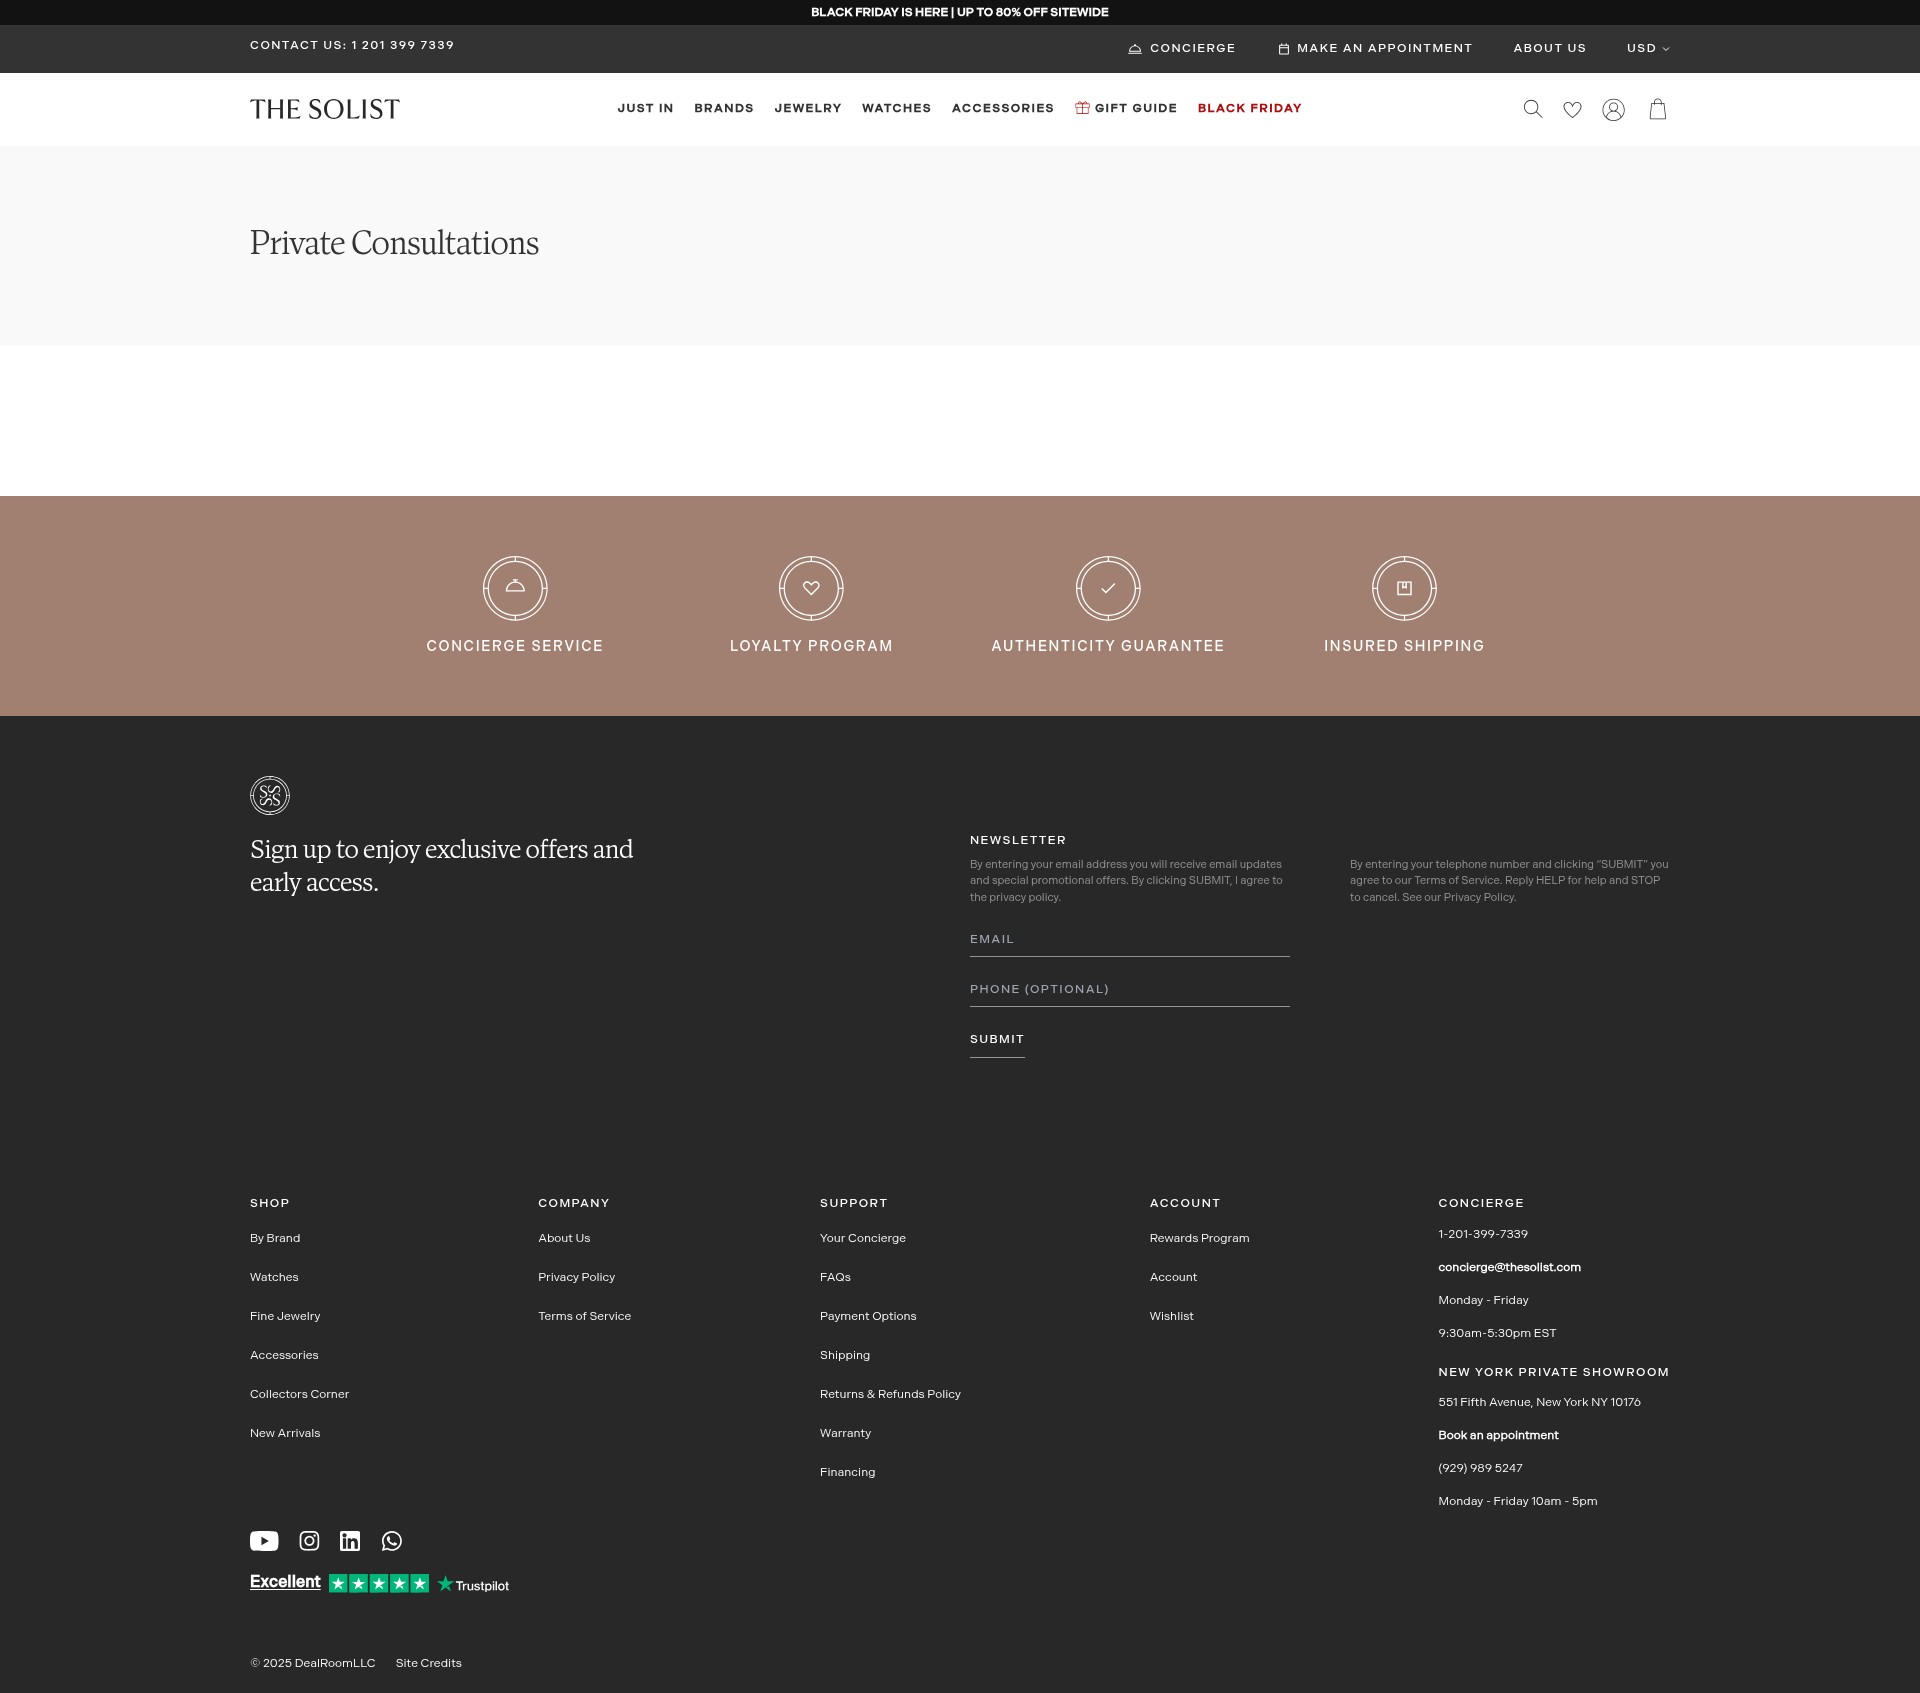Click the Black Friday announcement banner
Image resolution: width=1920 pixels, height=1693 pixels.
click(x=960, y=12)
